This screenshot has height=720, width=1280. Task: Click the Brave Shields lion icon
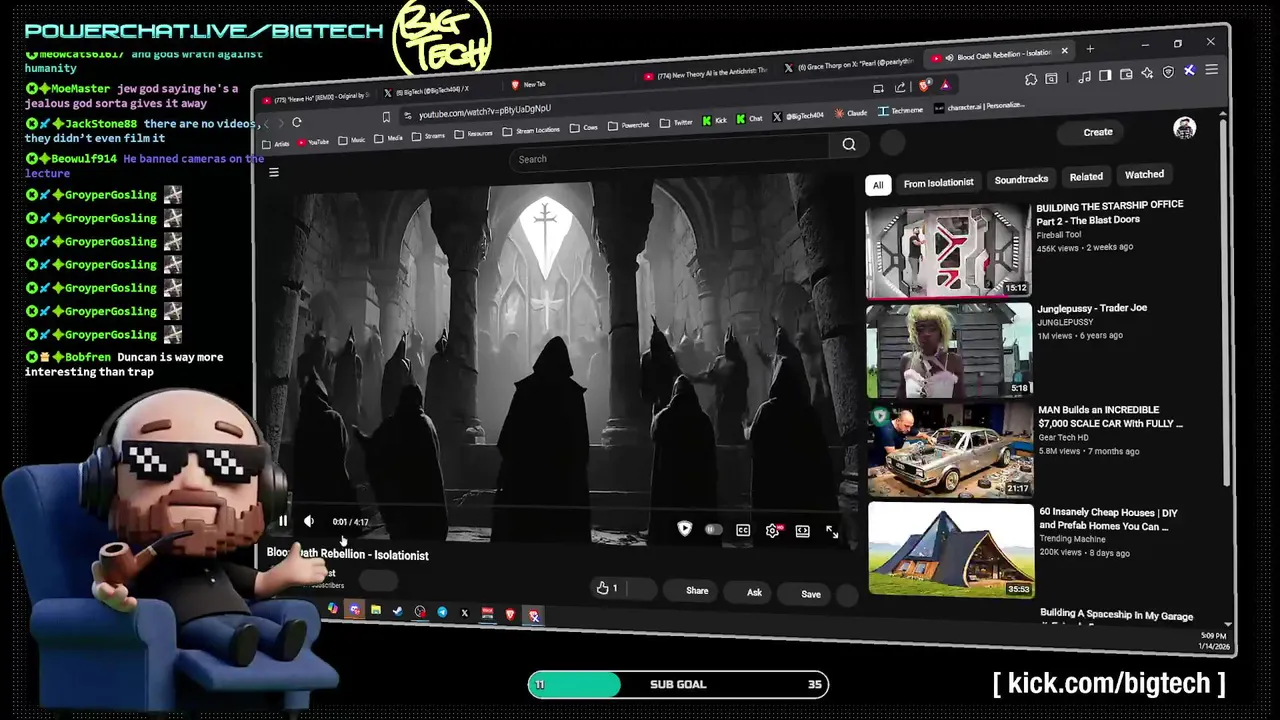click(923, 86)
